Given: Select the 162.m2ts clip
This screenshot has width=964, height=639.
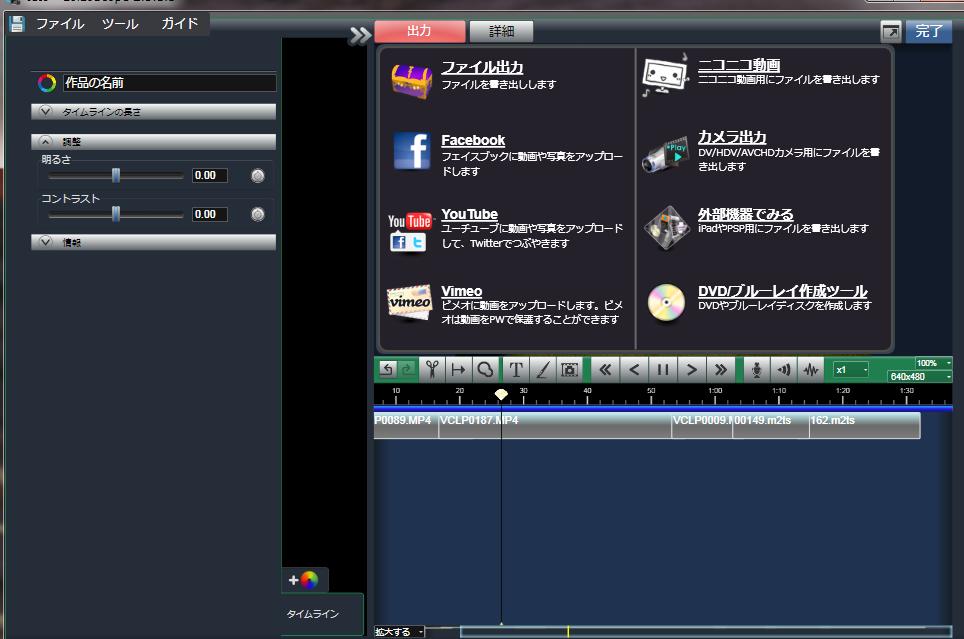Looking at the screenshot, I should (x=864, y=425).
